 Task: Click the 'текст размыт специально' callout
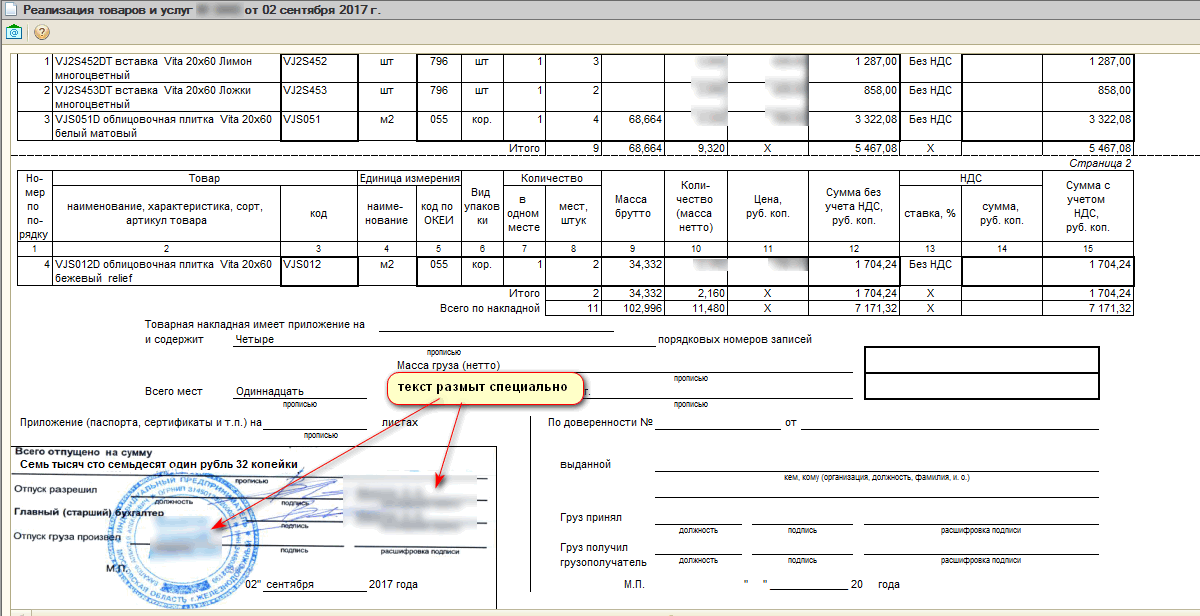coord(484,388)
